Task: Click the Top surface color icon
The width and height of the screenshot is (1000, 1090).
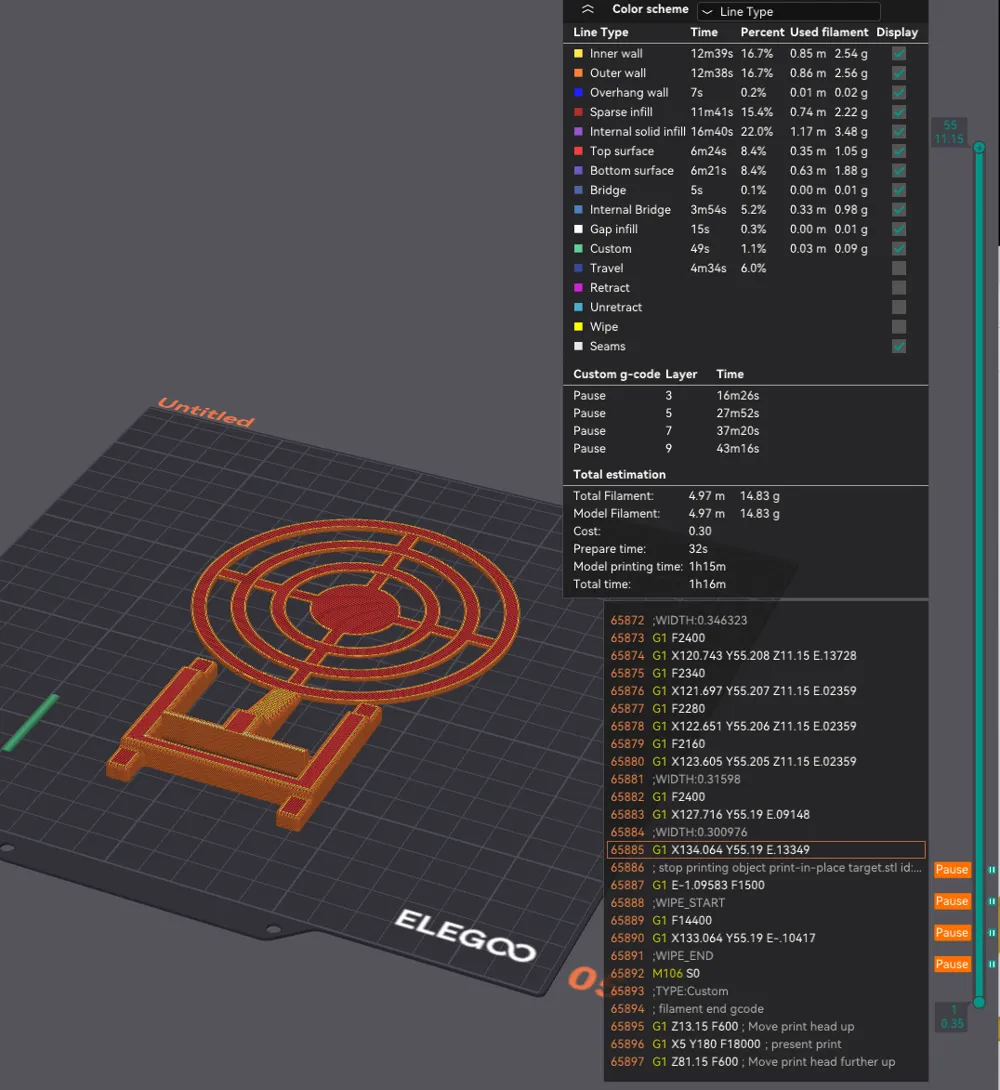Action: [x=578, y=151]
